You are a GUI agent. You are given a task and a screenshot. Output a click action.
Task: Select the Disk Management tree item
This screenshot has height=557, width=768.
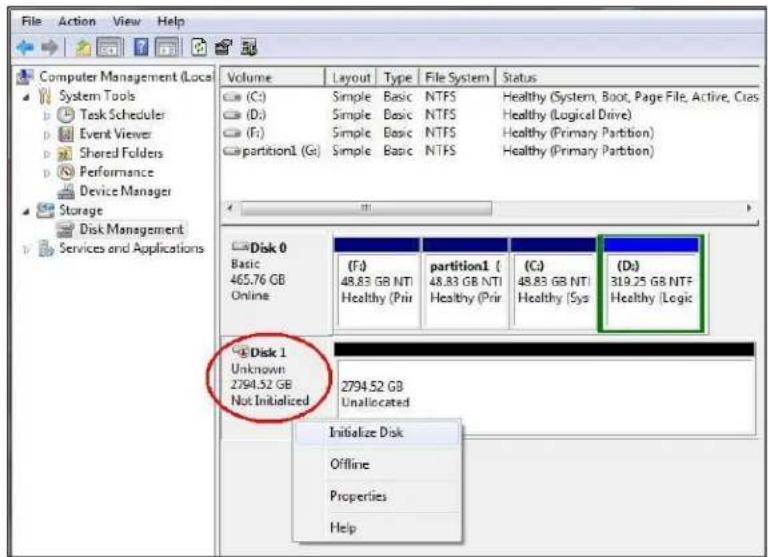tap(131, 229)
